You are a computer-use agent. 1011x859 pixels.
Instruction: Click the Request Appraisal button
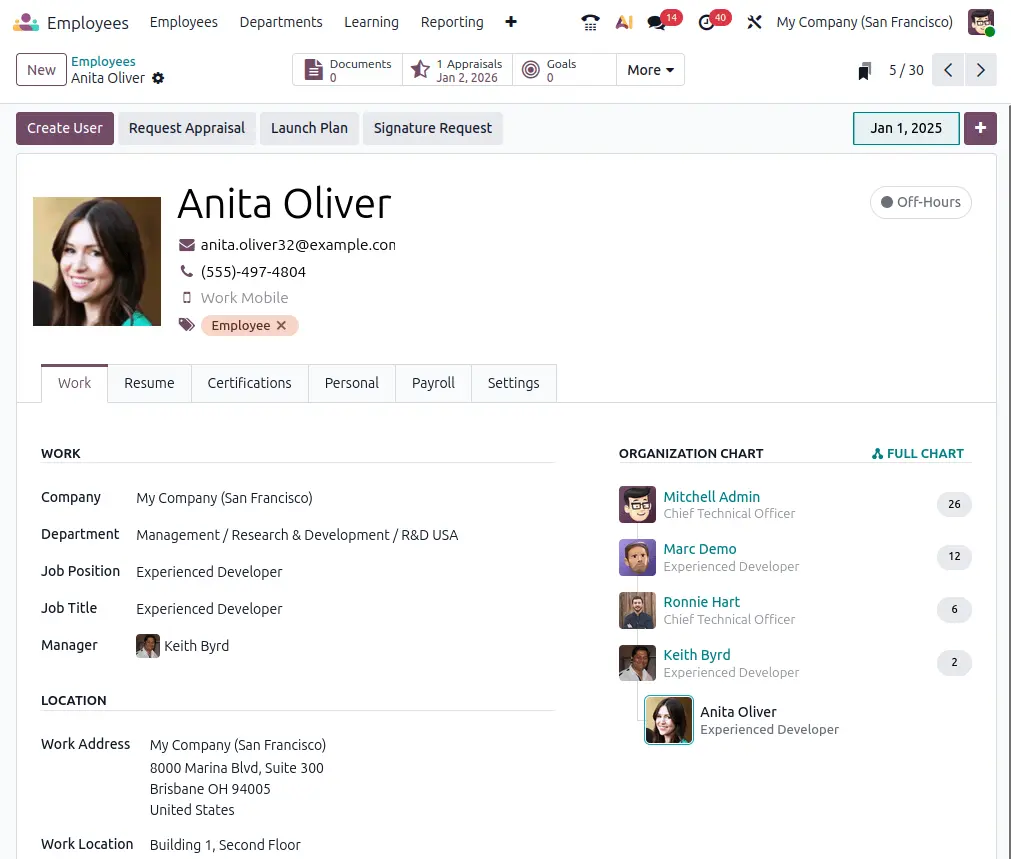point(187,128)
